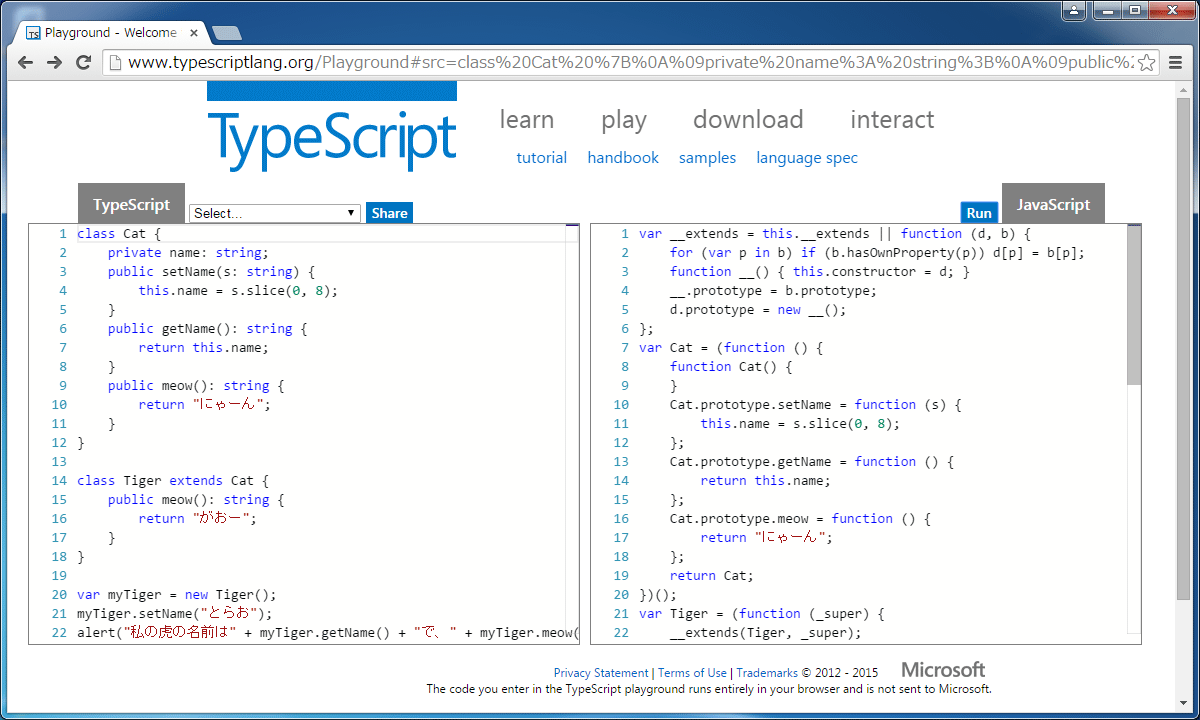This screenshot has width=1200, height=720.
Task: Open the play menu item
Action: 623,119
